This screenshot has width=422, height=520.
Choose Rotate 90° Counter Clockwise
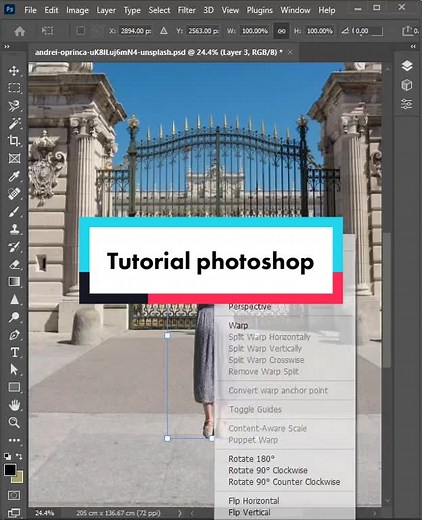pyautogui.click(x=285, y=482)
